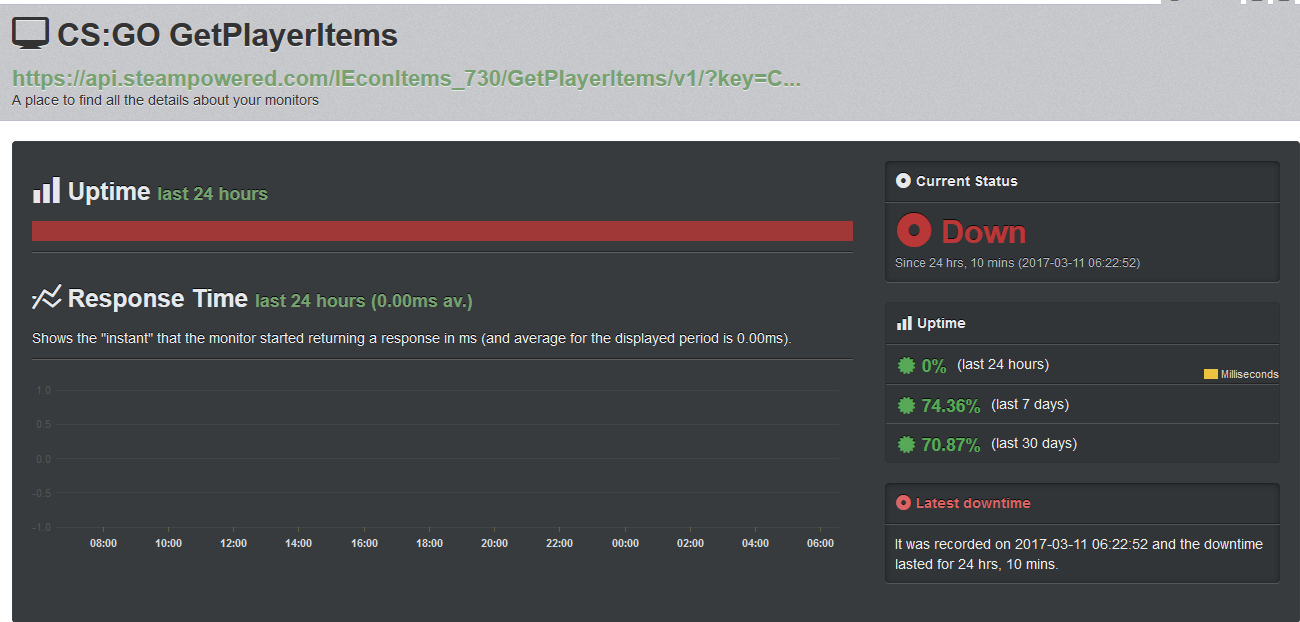Click the CS:GO GetPlayerItems page title
This screenshot has width=1300, height=622.
(227, 35)
